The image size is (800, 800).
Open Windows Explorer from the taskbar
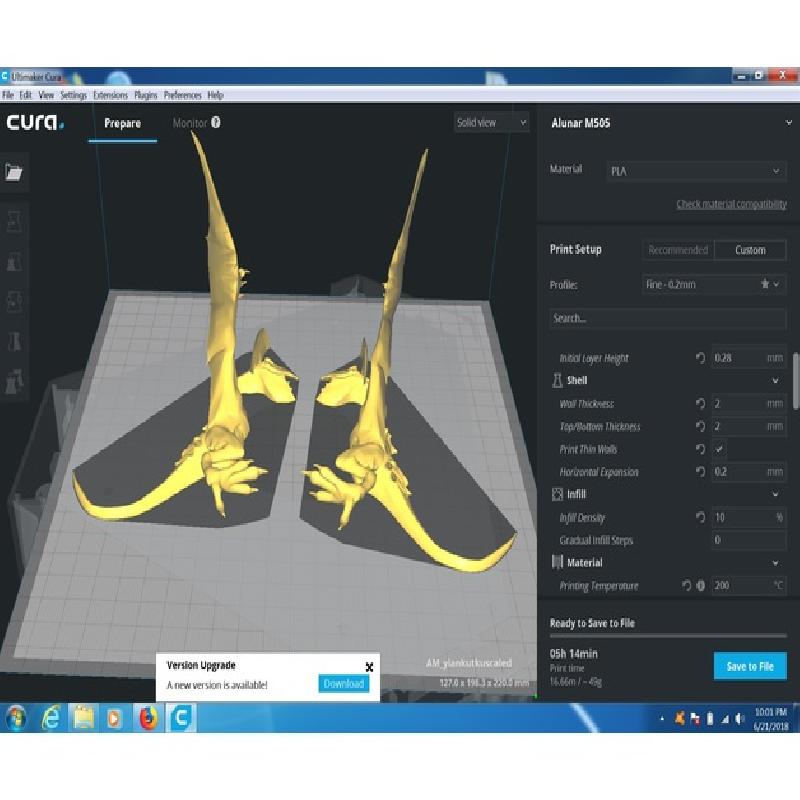pos(84,718)
